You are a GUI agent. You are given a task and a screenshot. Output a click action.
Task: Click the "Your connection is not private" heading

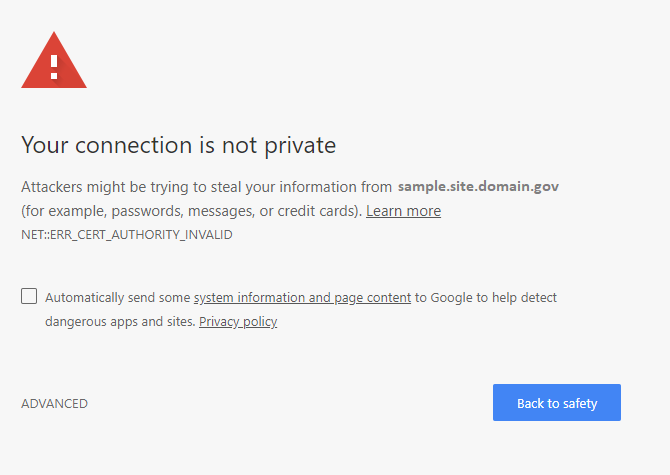(x=178, y=145)
